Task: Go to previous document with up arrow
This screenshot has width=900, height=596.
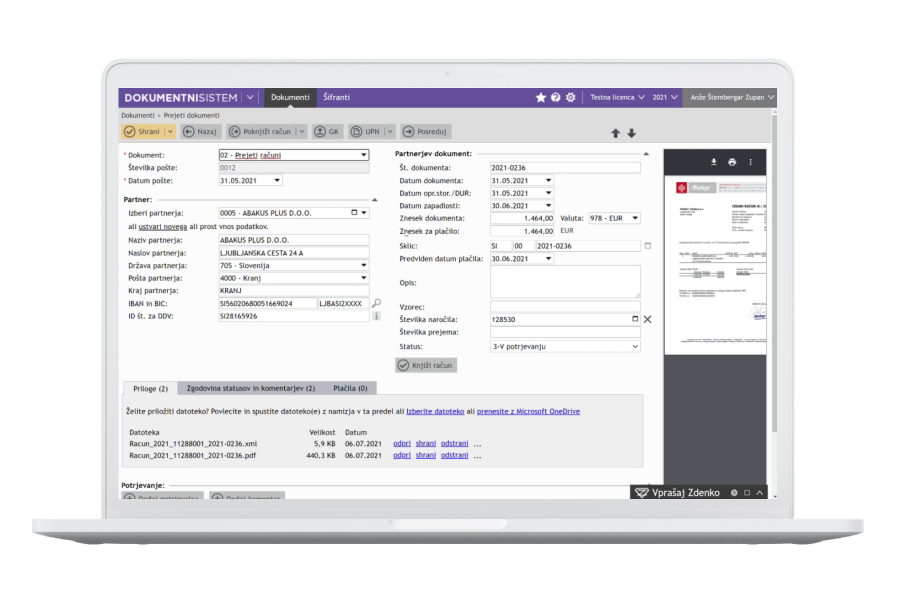Action: [615, 133]
